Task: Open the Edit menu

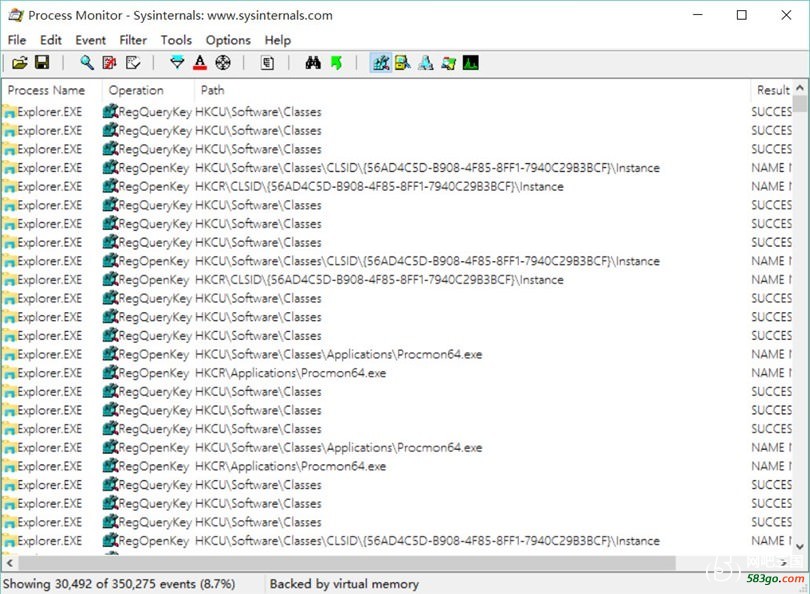Action: [x=51, y=40]
